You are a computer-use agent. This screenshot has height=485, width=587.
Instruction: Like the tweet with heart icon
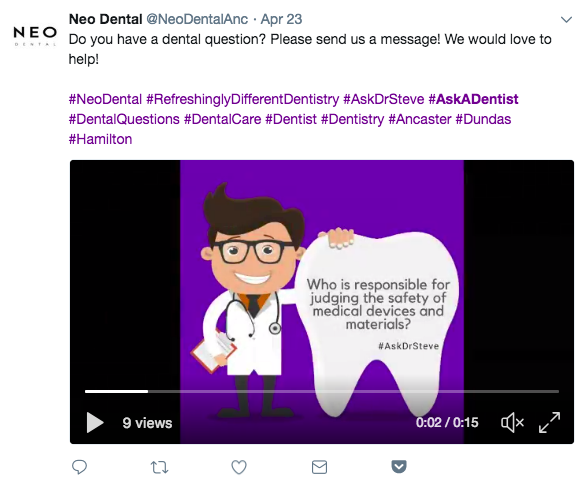tap(239, 467)
